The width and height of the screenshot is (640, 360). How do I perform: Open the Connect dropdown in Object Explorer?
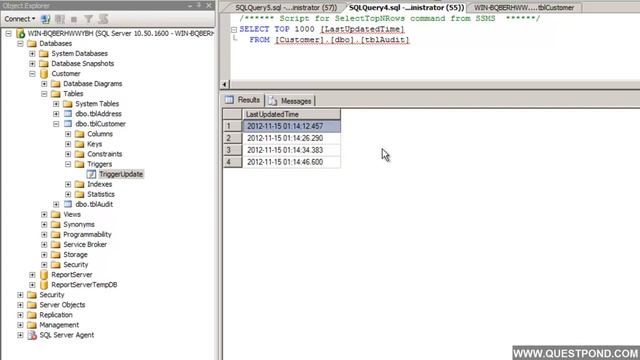20,19
